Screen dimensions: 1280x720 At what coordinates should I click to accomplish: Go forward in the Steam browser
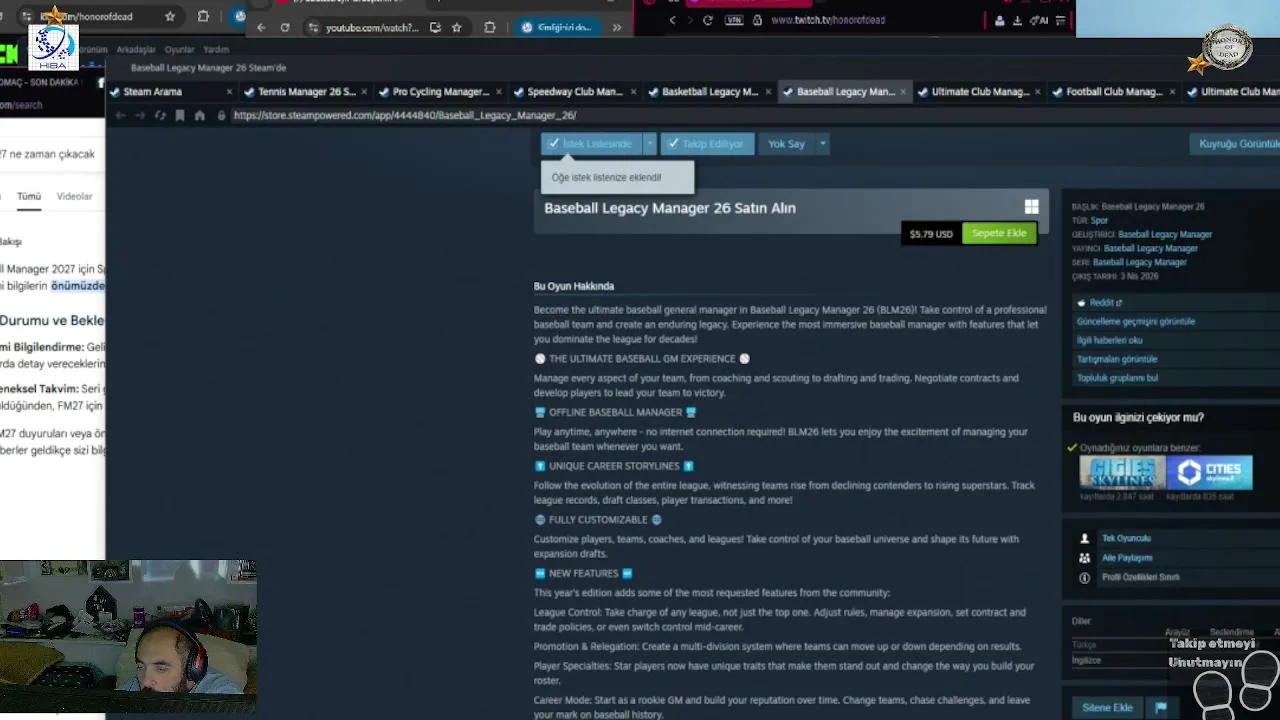[x=140, y=116]
